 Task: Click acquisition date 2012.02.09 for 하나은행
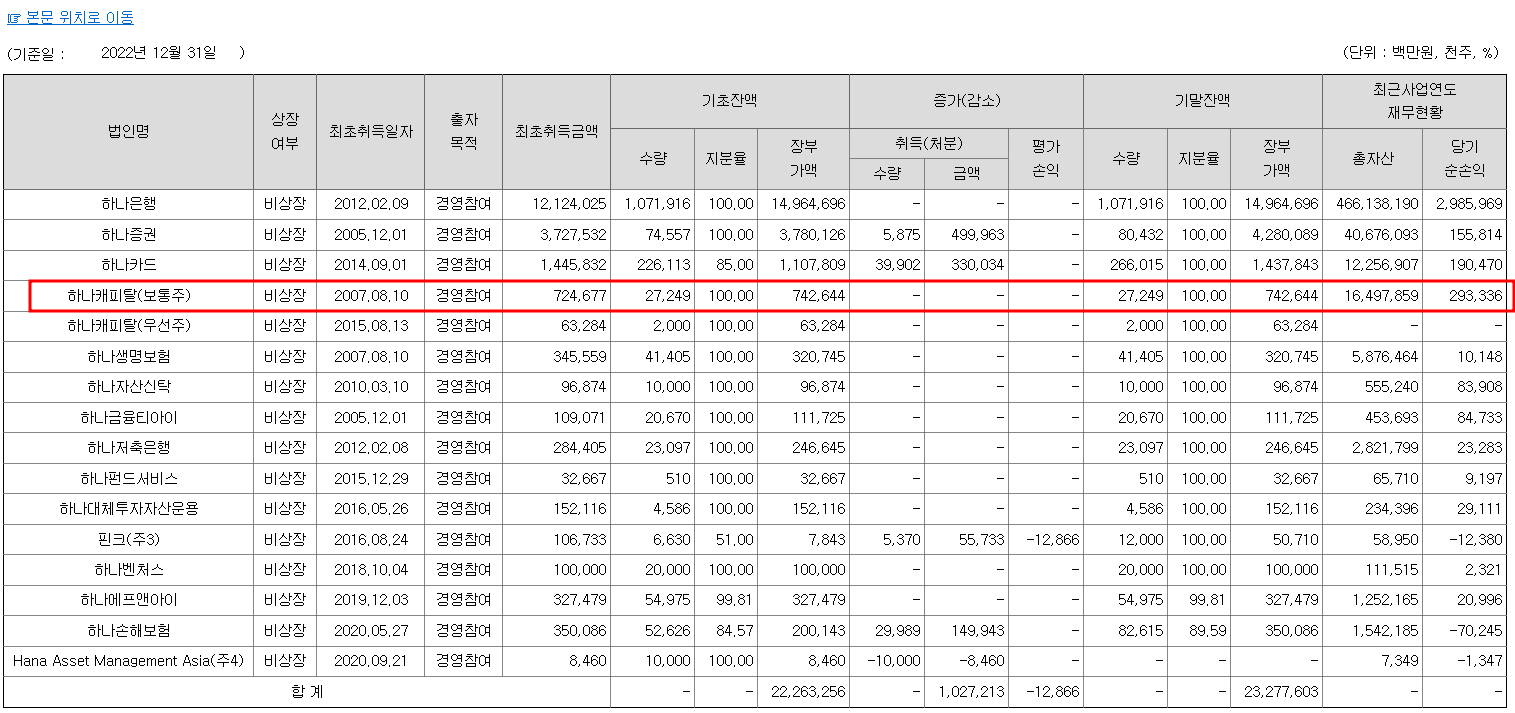[x=370, y=204]
